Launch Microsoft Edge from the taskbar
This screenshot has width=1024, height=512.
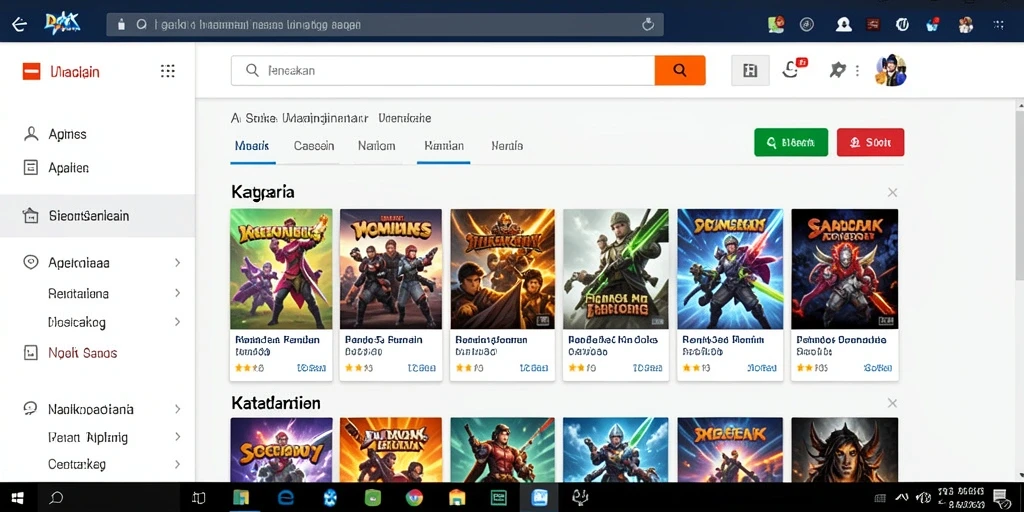[285, 498]
